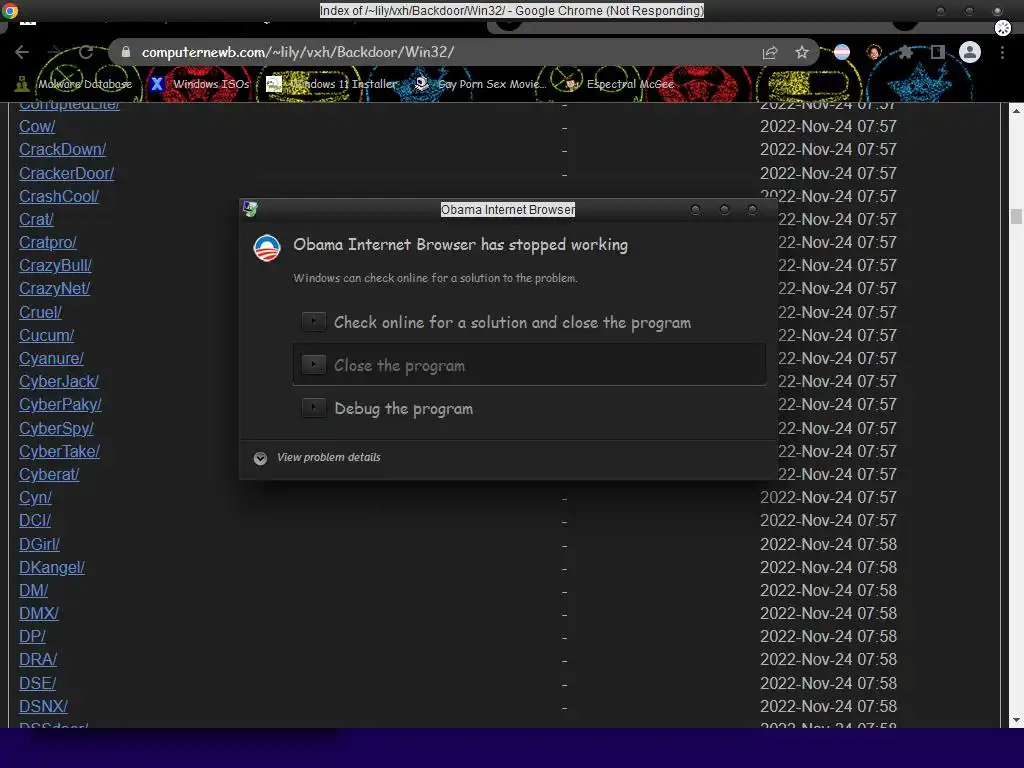Image resolution: width=1024 pixels, height=768 pixels.
Task: Open the CyberSpy/ directory
Action: [x=56, y=428]
